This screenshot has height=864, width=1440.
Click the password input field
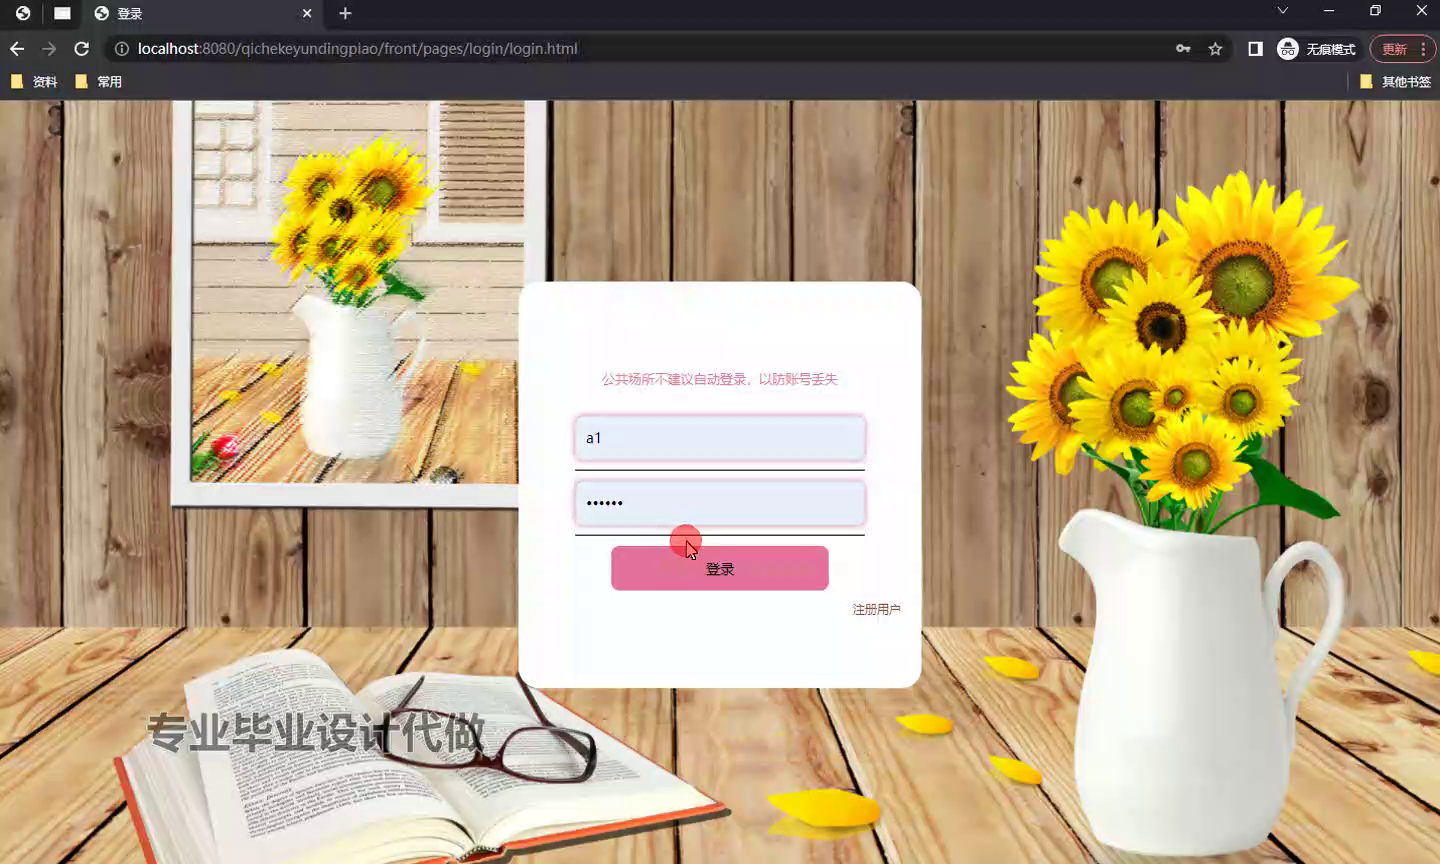pyautogui.click(x=720, y=503)
